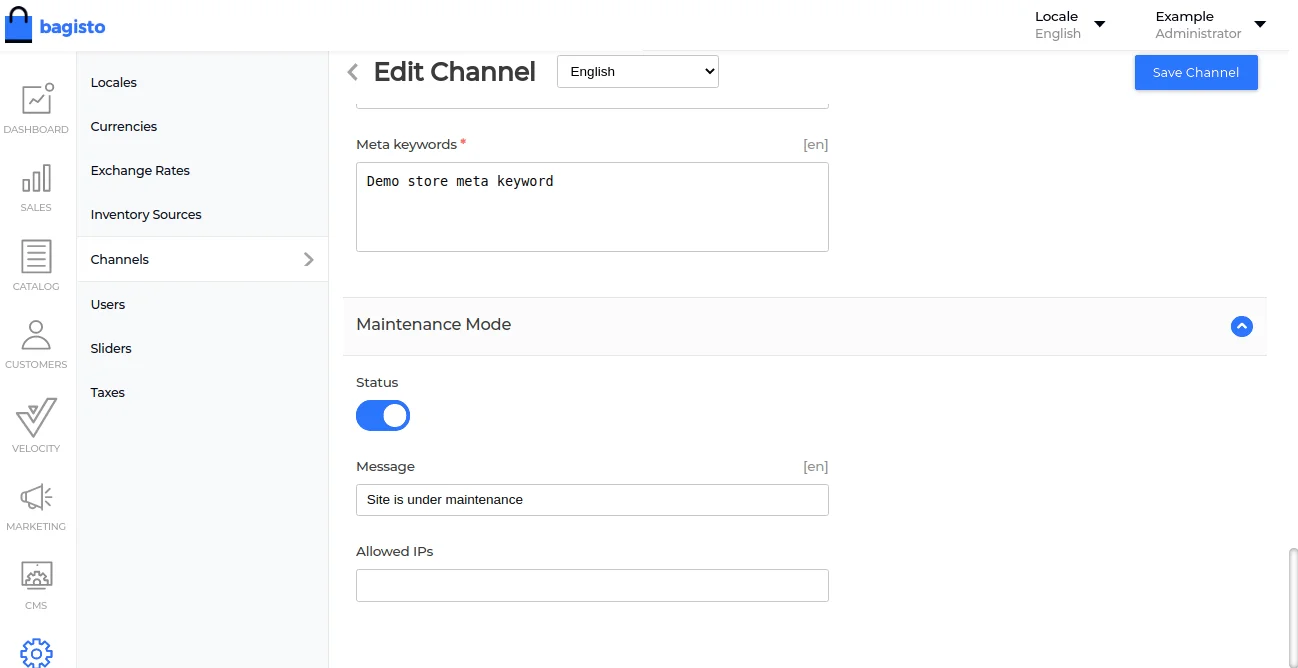The width and height of the screenshot is (1298, 668).
Task: Open the Locale dropdown in header
Action: tap(1069, 25)
